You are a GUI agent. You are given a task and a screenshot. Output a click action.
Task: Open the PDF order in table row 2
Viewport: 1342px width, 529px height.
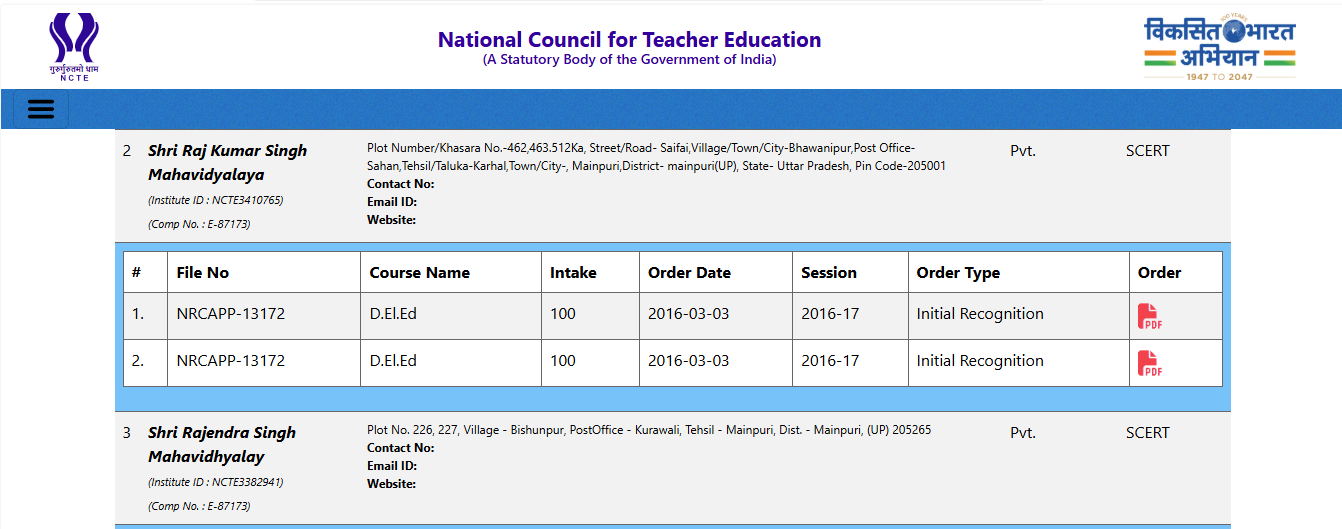point(1149,363)
